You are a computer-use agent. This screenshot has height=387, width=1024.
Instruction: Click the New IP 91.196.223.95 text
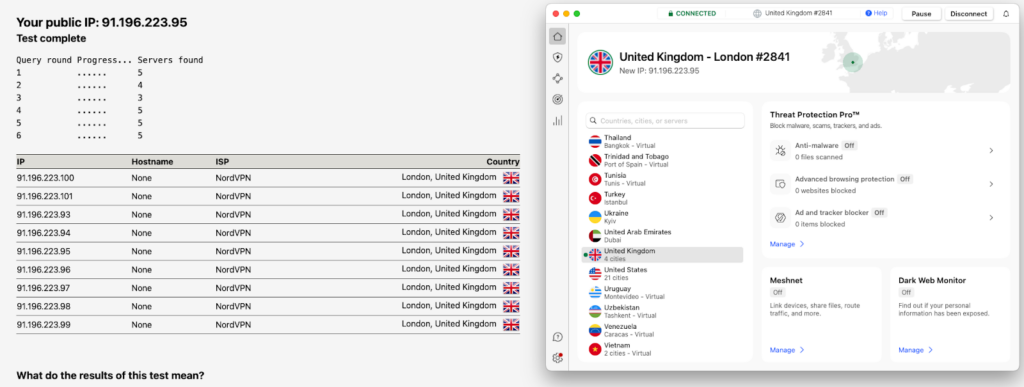point(659,70)
